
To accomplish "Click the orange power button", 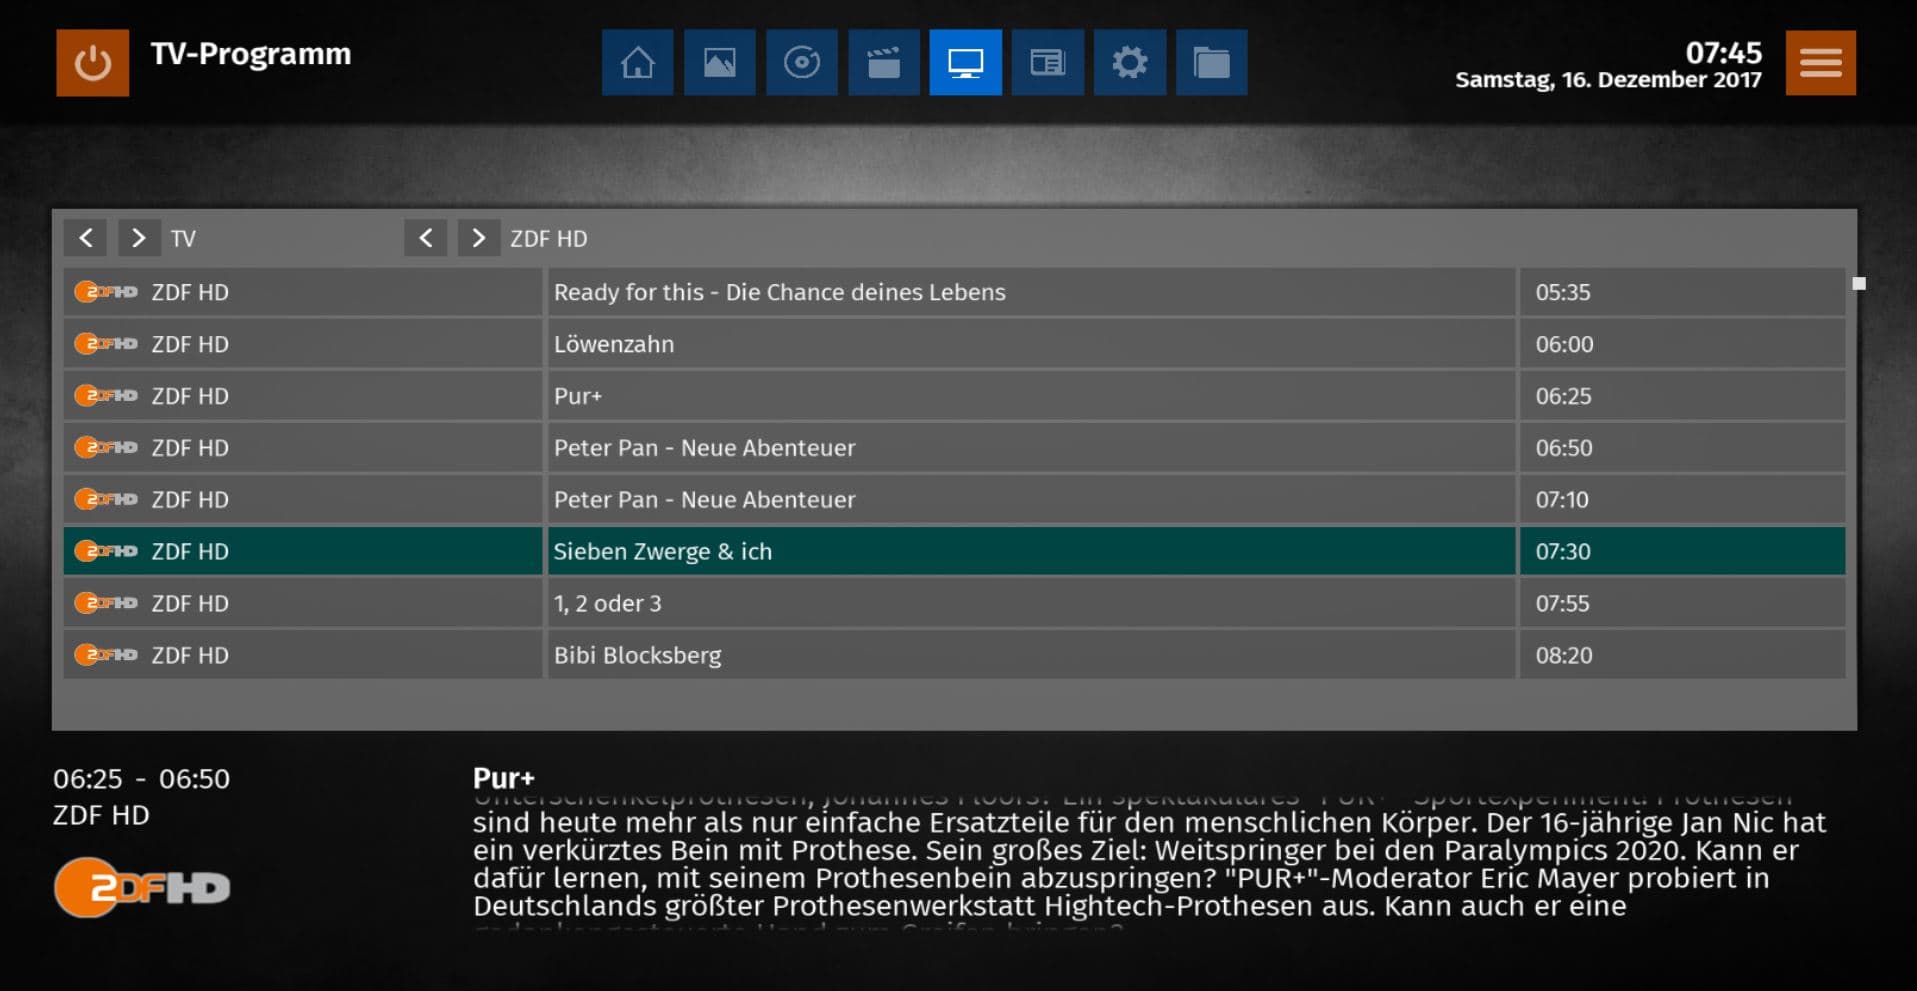I will [x=92, y=62].
